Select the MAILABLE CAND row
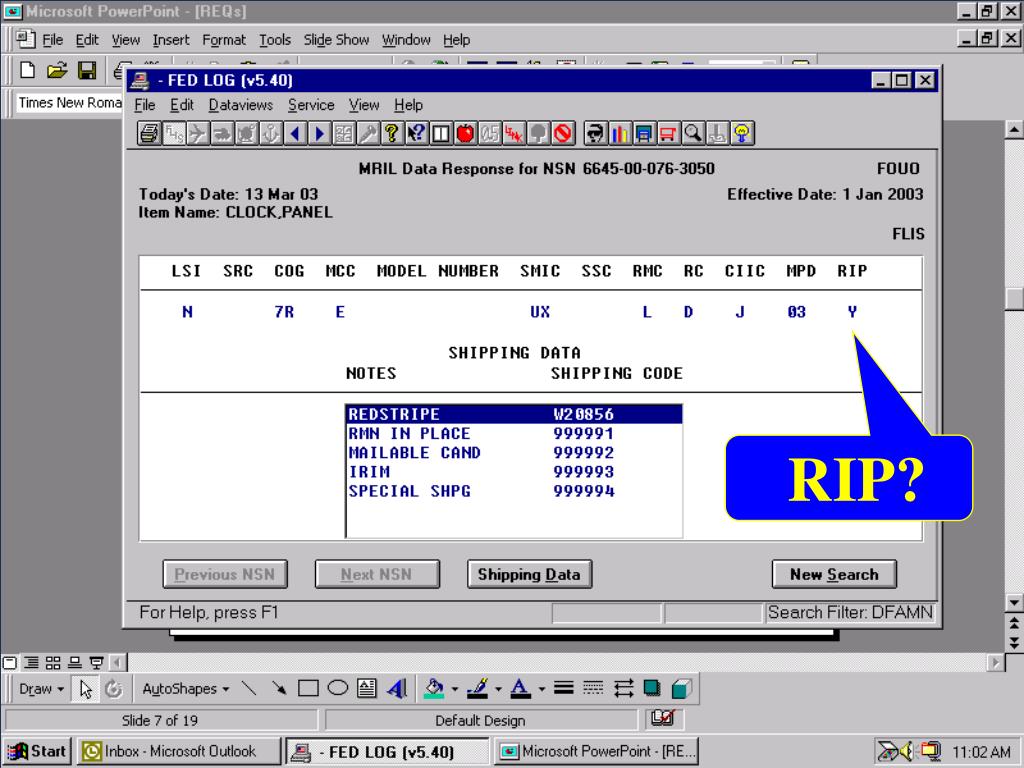This screenshot has width=1024, height=768. pyautogui.click(x=514, y=453)
